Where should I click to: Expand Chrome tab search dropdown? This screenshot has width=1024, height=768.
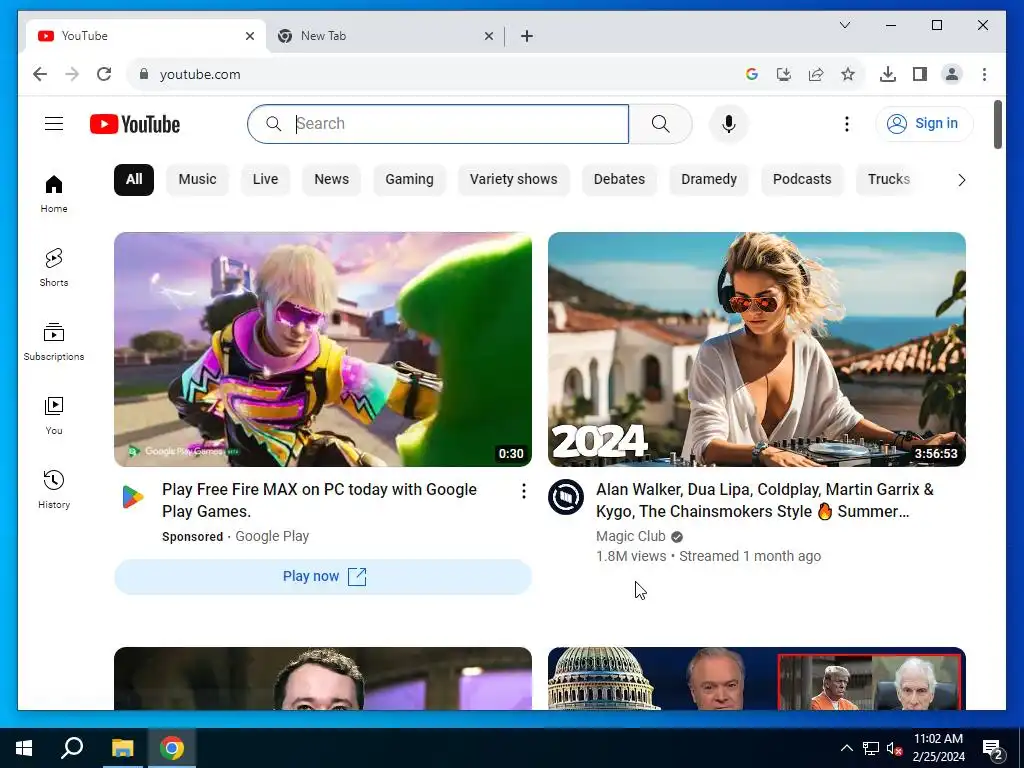click(x=845, y=25)
